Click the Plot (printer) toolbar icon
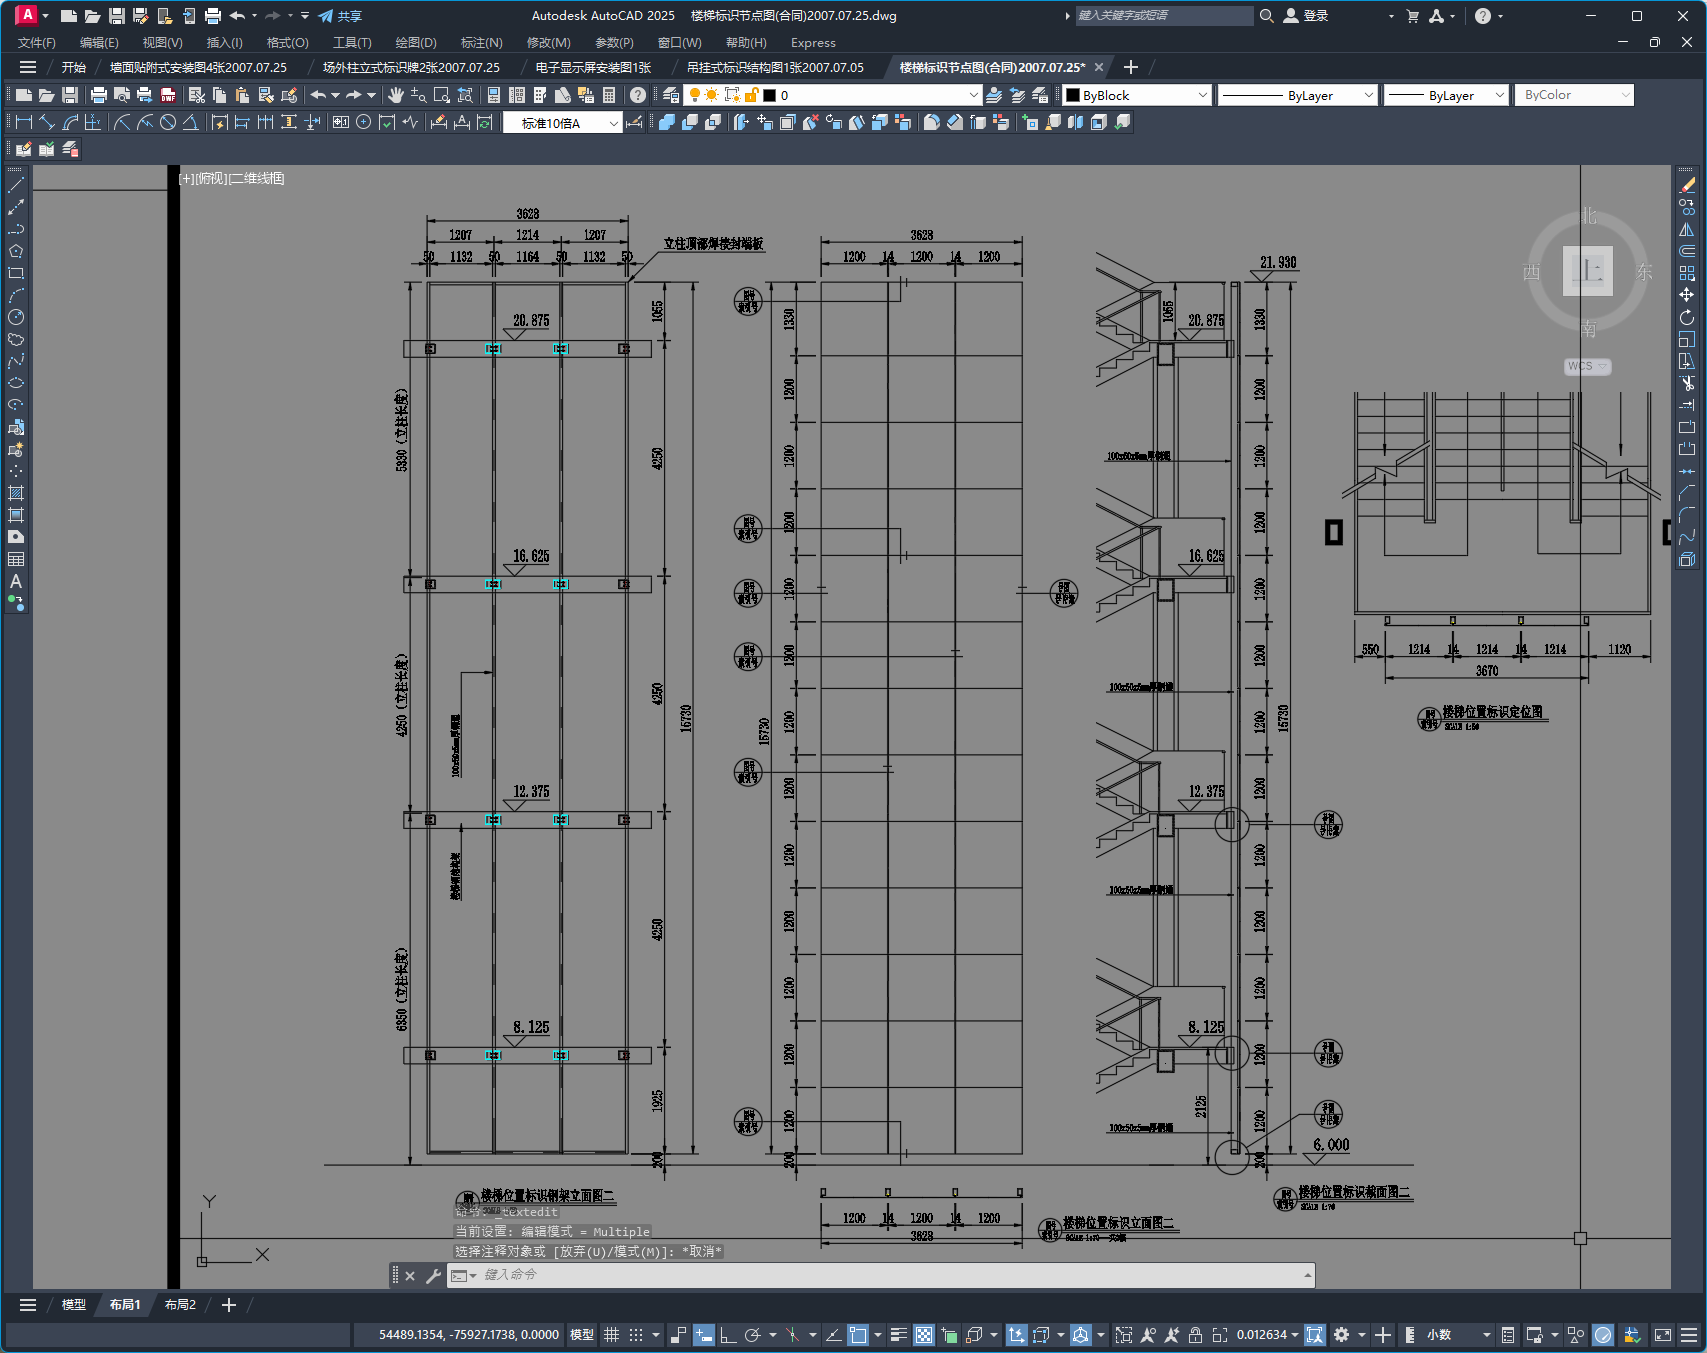Screen dimensions: 1707x1353 click(98, 95)
